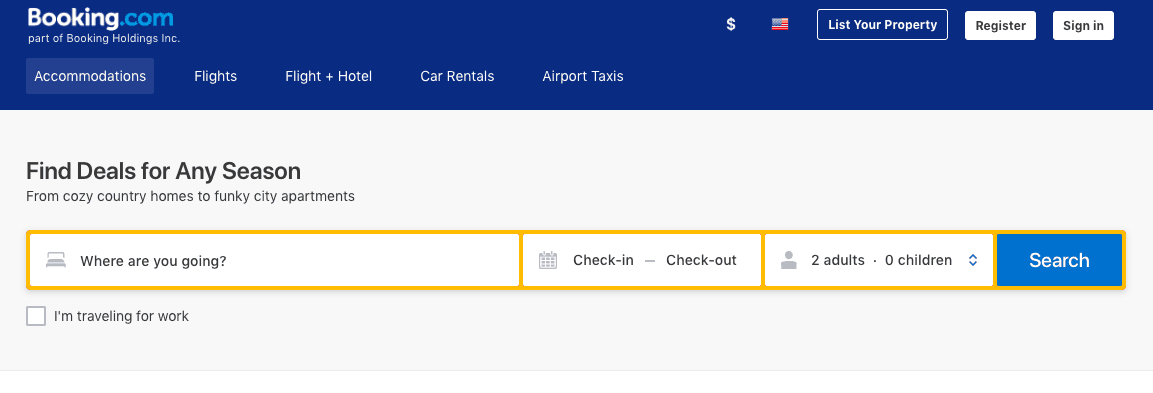Click the List Your Property button

(882, 24)
